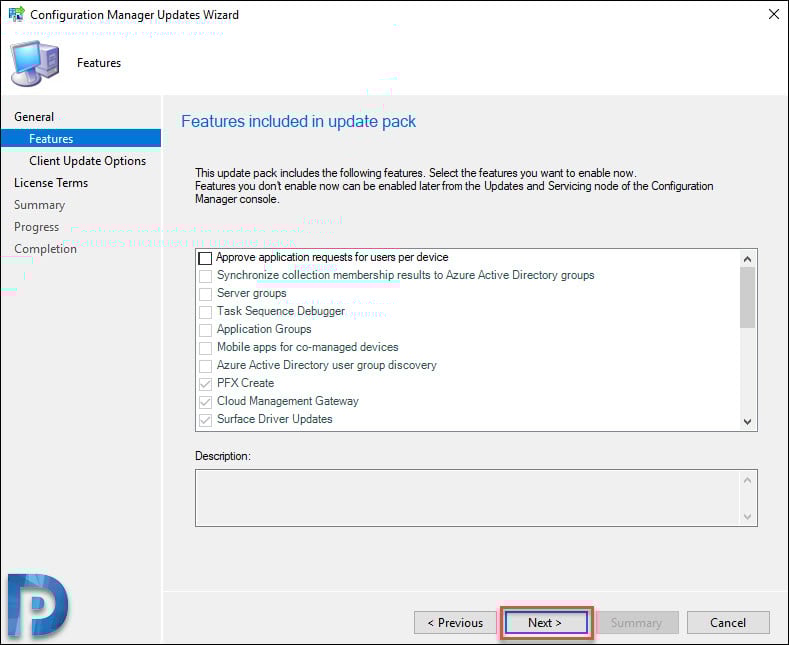The image size is (789, 645).
Task: Select General in the wizard steps
Action: click(x=34, y=117)
